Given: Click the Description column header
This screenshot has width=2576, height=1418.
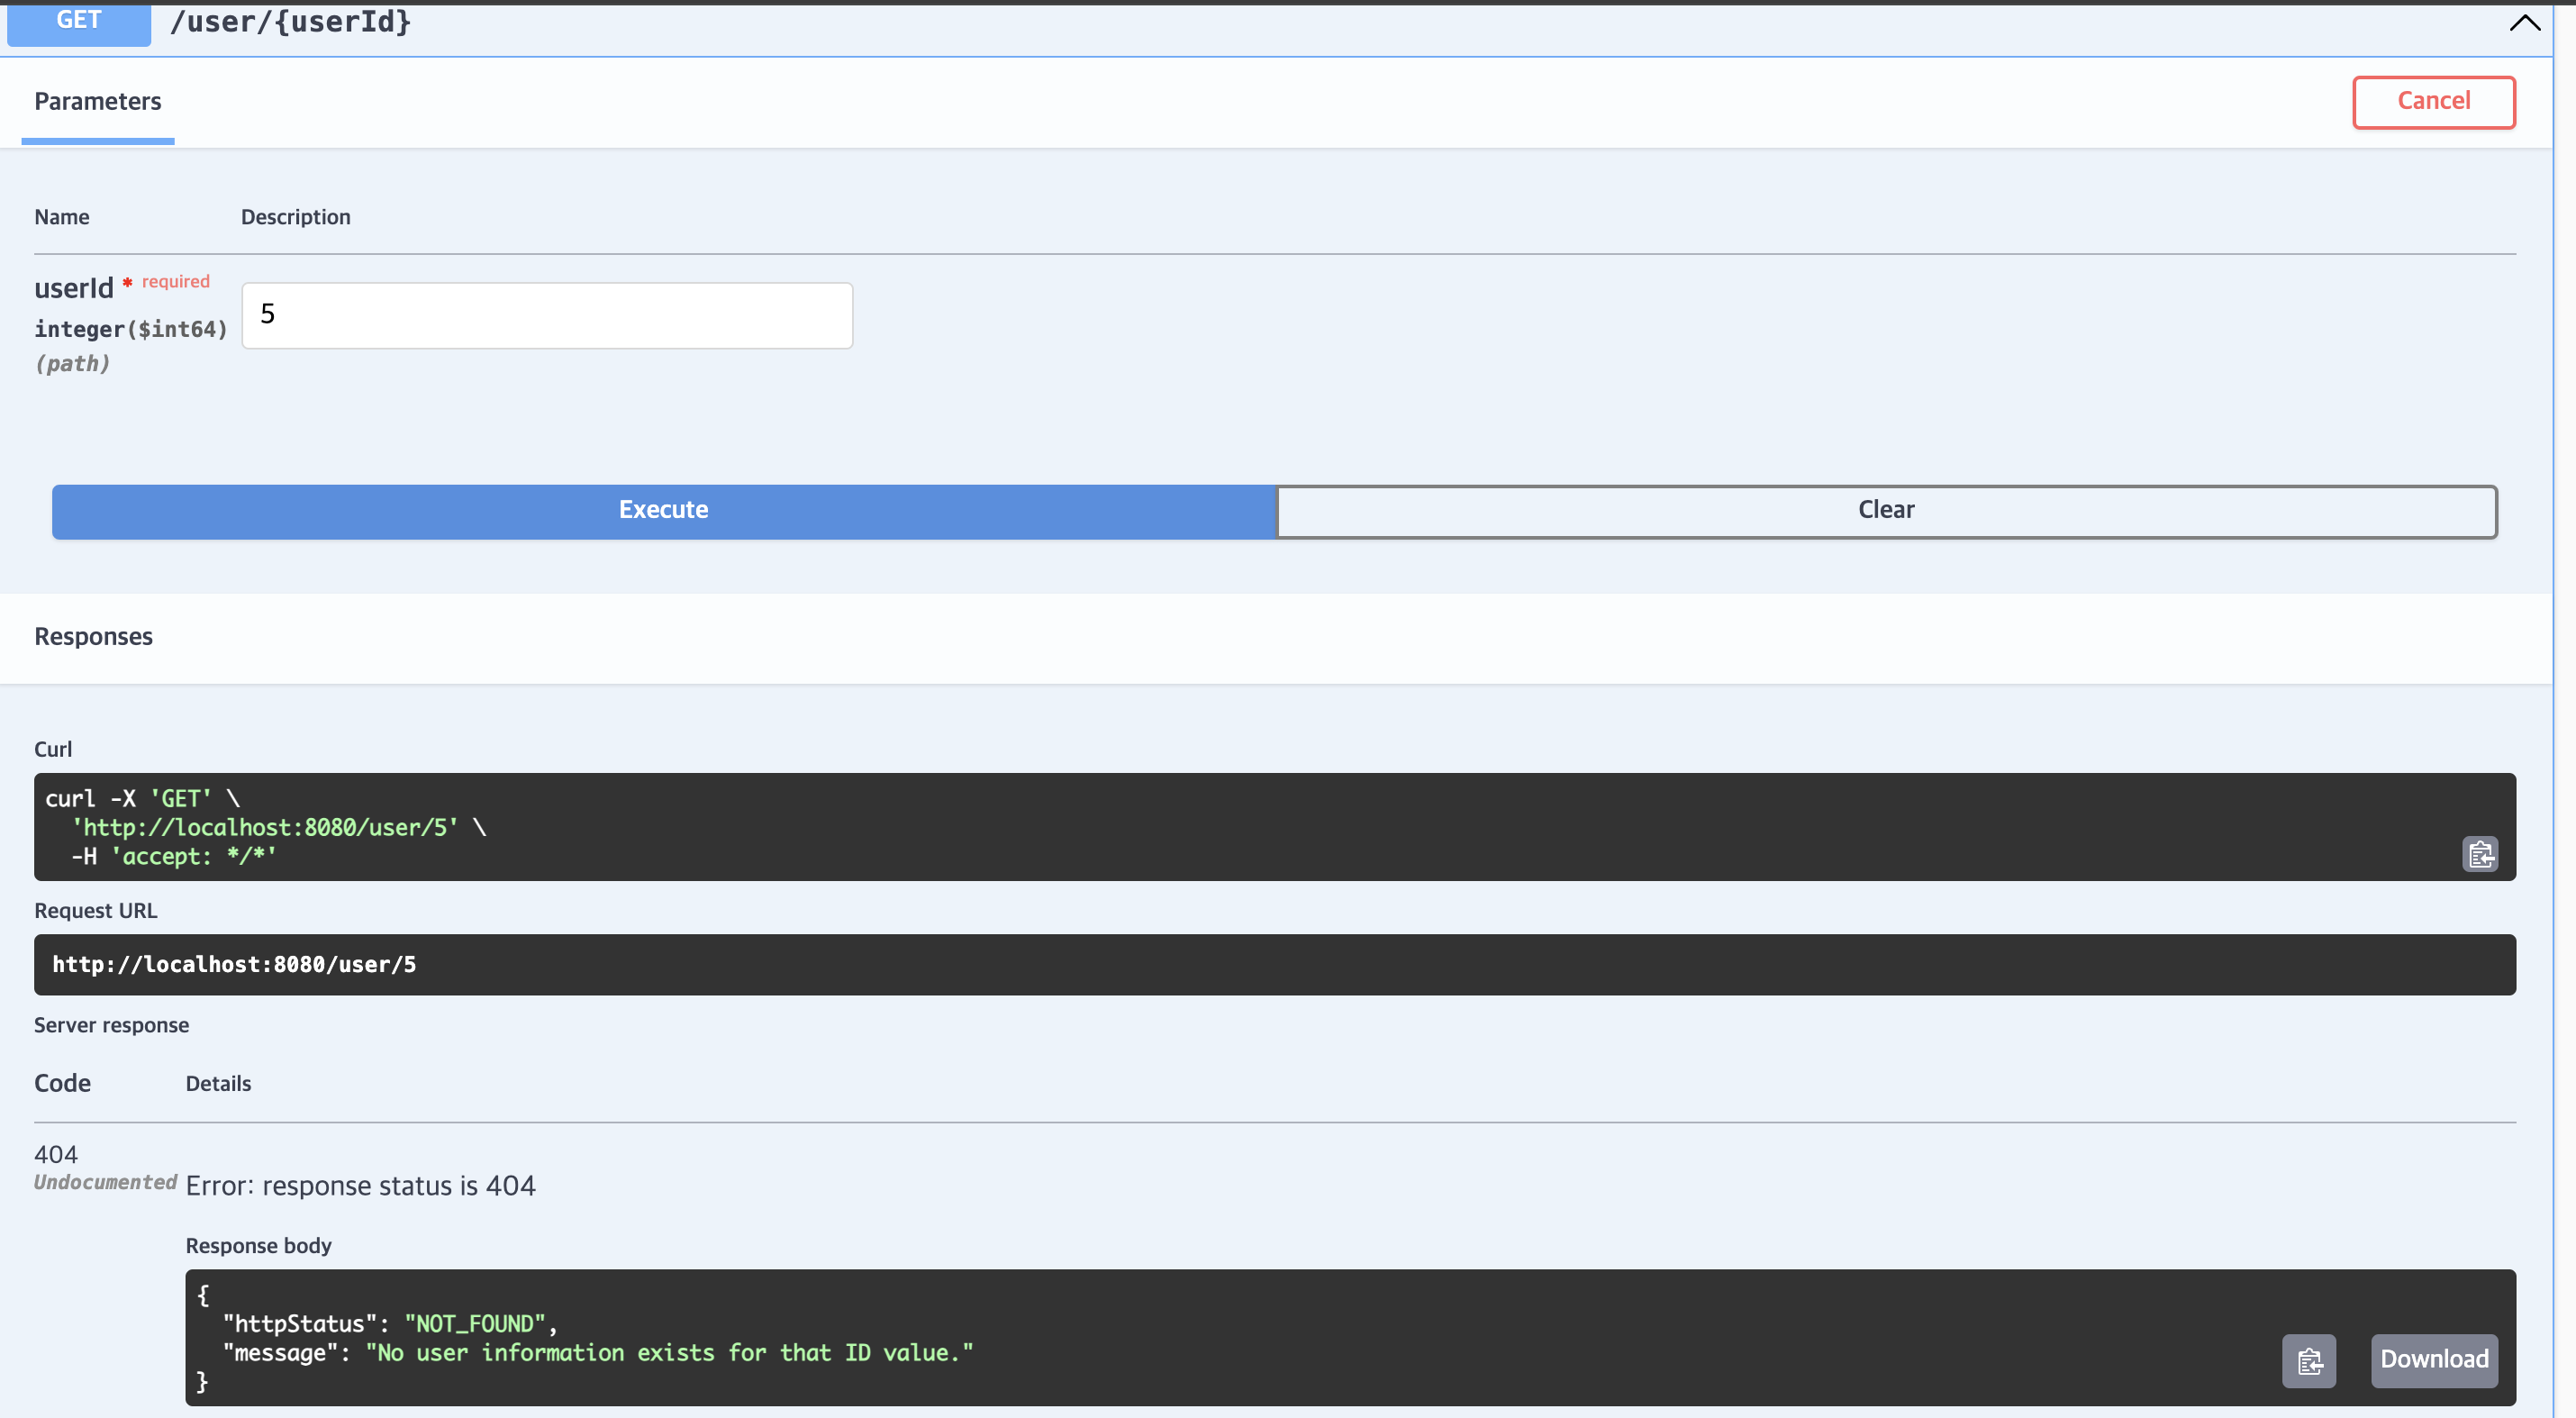Looking at the screenshot, I should click(295, 217).
